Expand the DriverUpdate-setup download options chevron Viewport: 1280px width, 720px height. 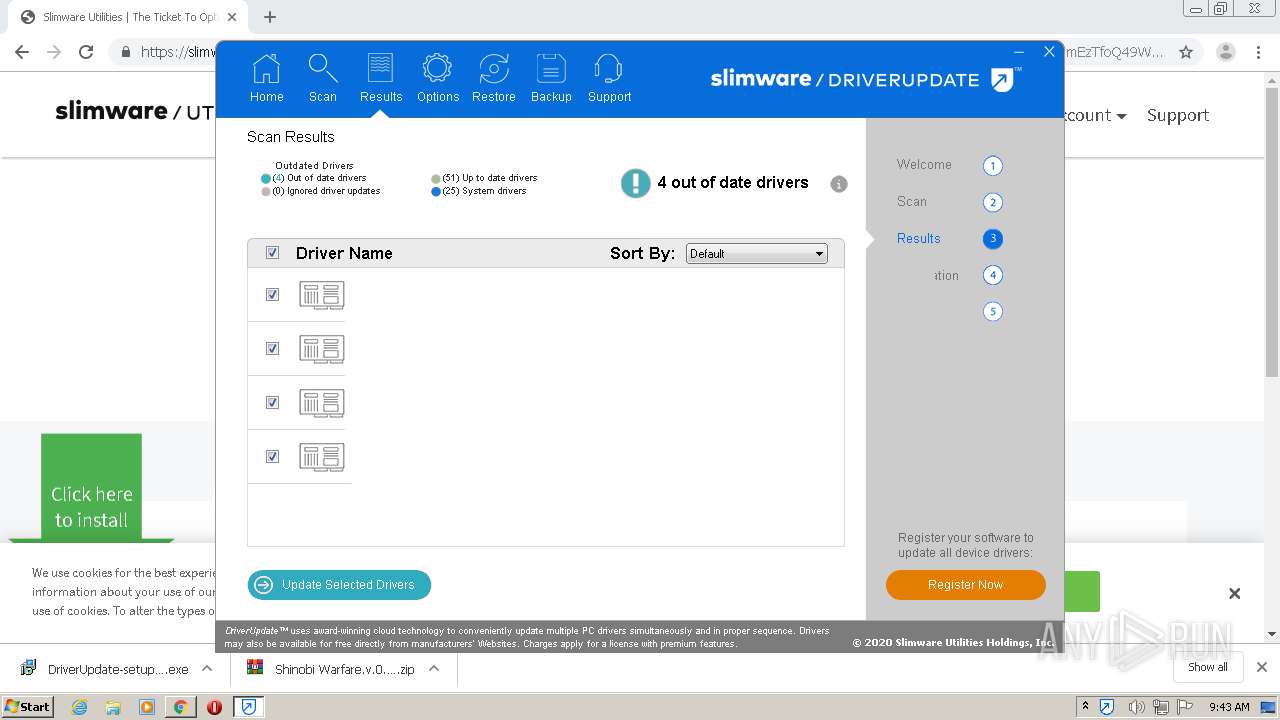coord(207,669)
